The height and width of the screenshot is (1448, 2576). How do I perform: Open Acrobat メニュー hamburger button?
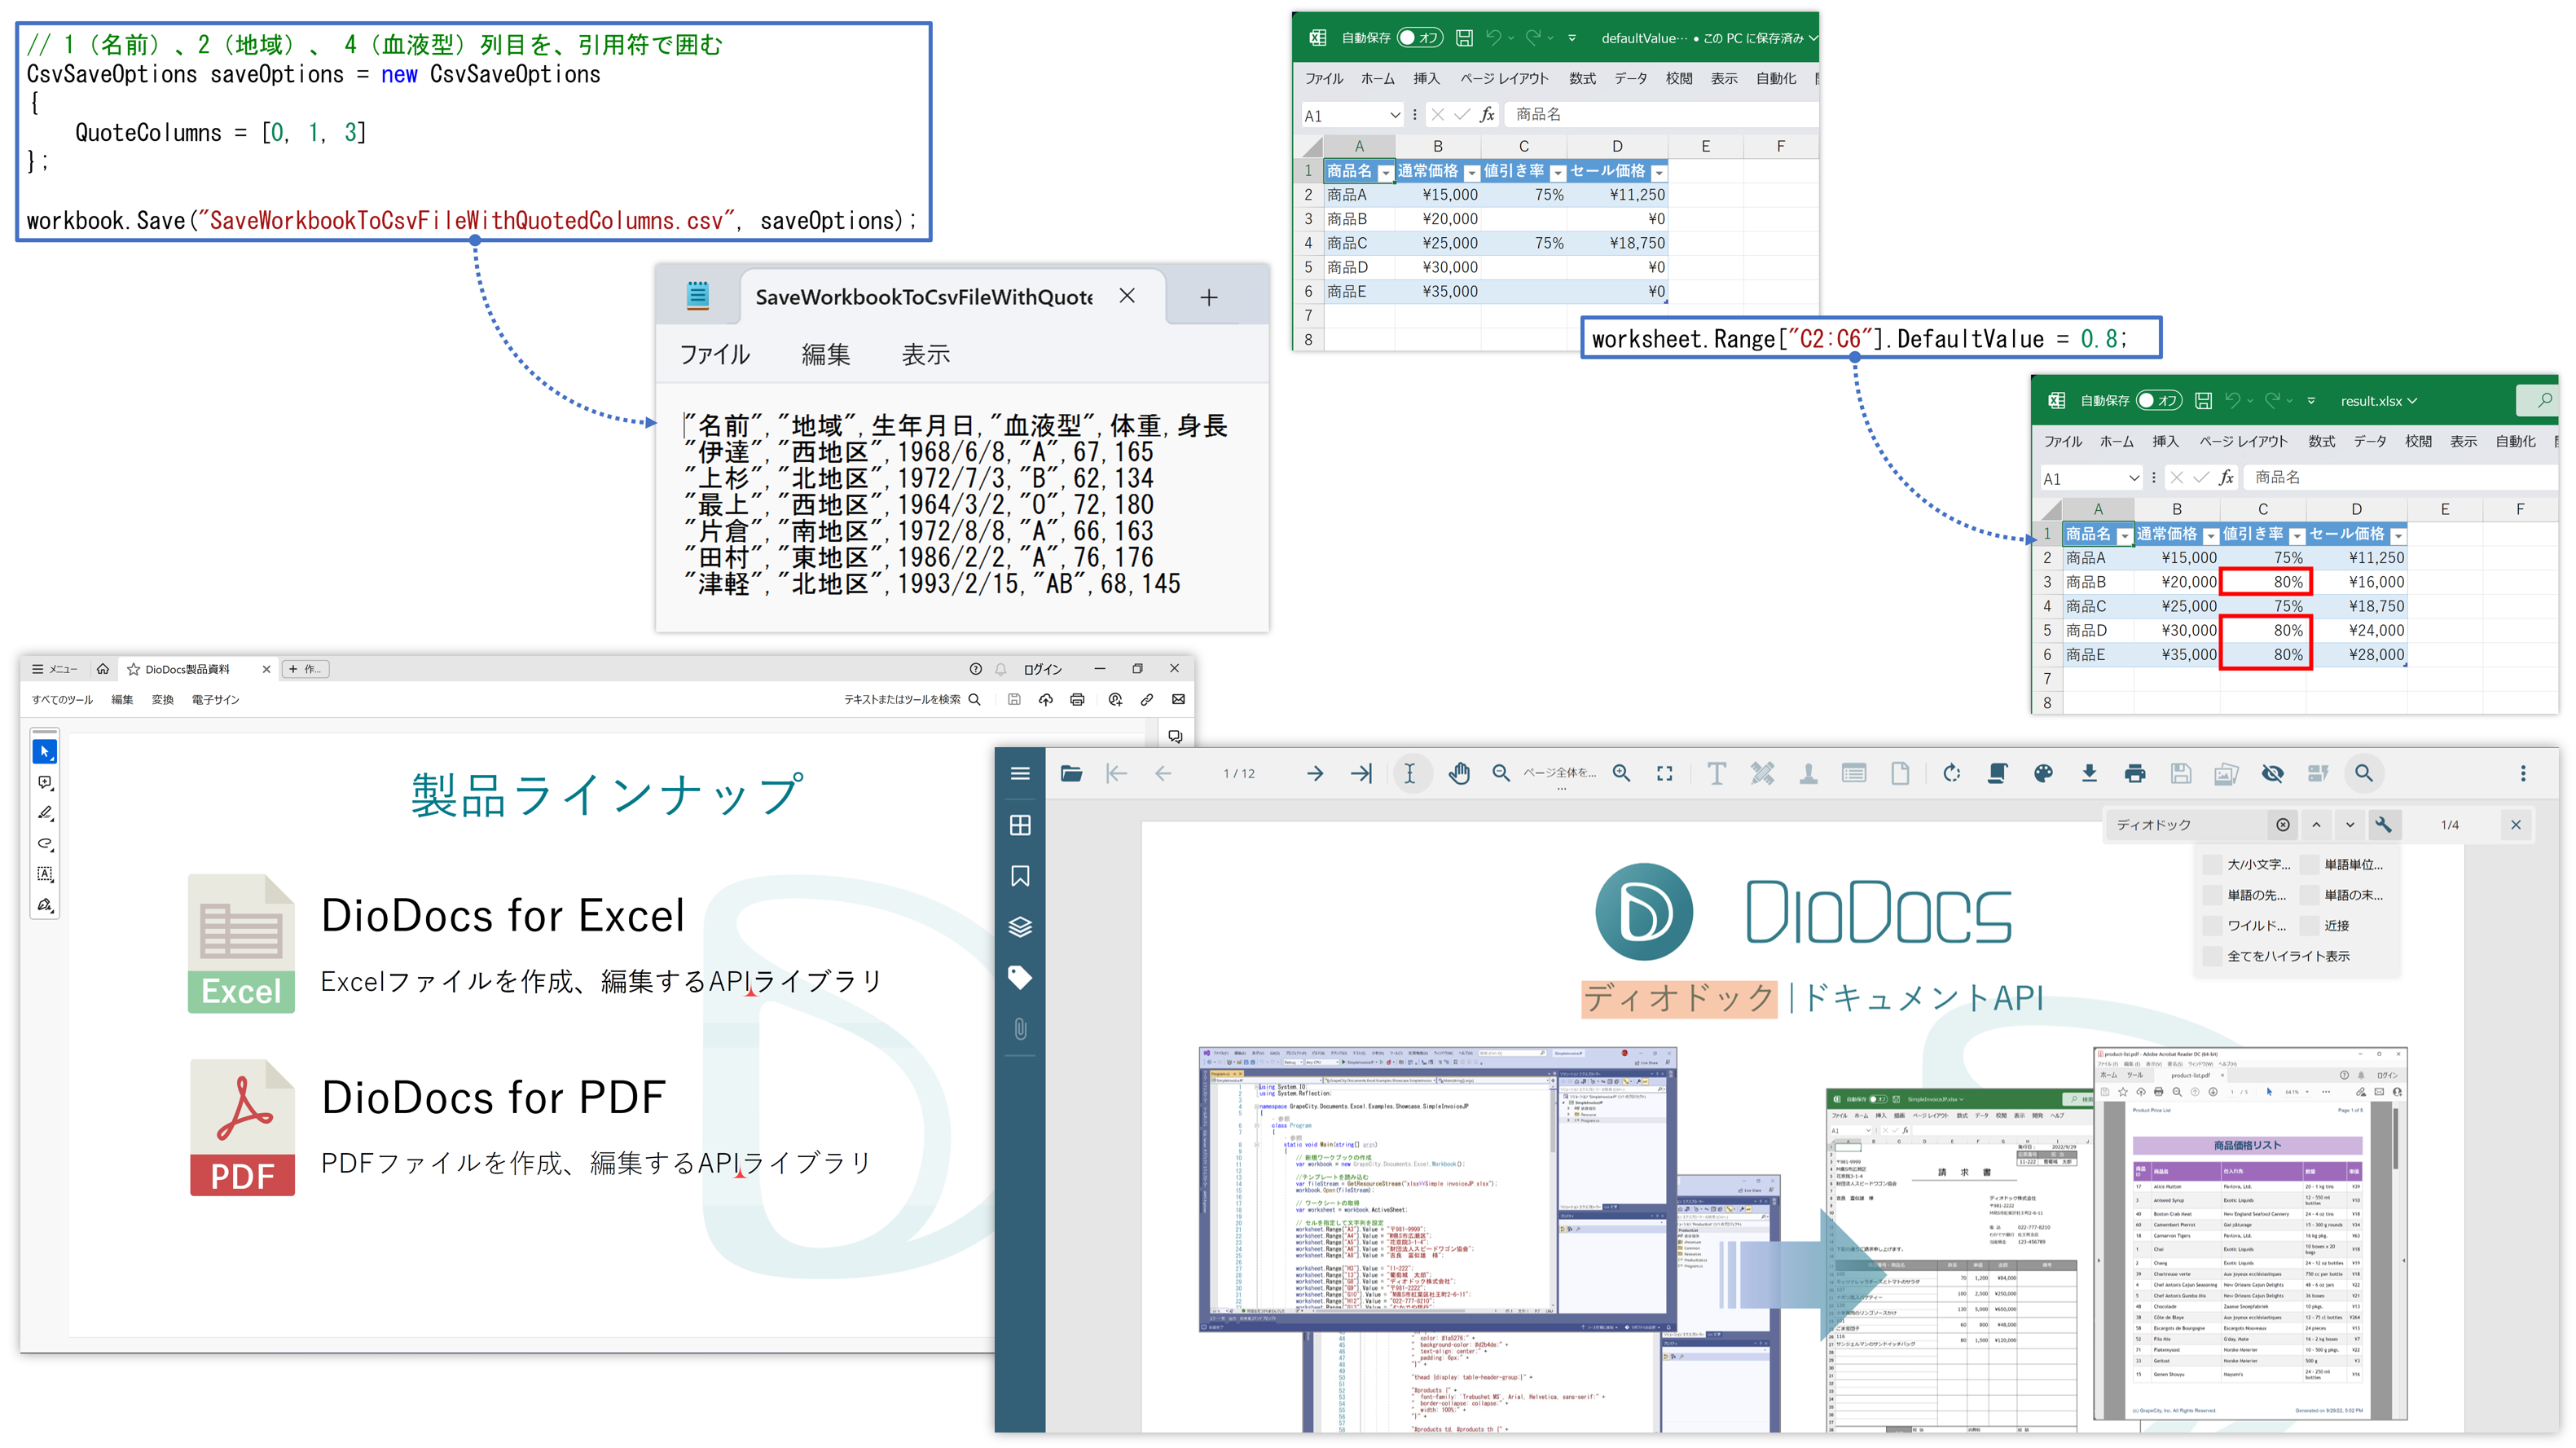(x=54, y=669)
